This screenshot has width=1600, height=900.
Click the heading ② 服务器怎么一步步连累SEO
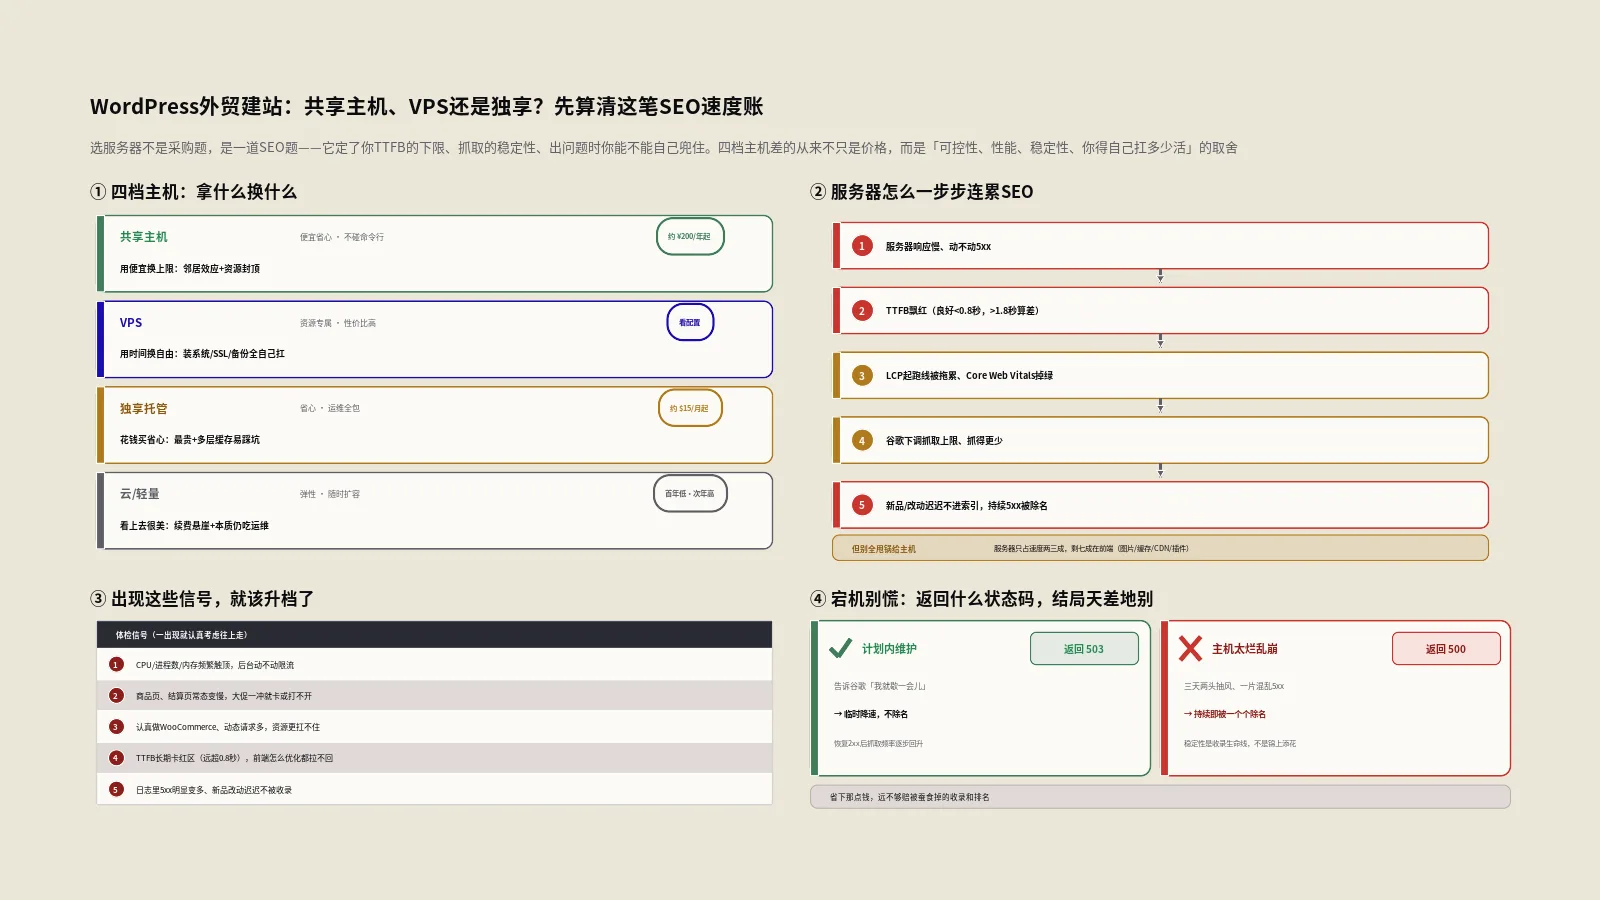(x=922, y=192)
